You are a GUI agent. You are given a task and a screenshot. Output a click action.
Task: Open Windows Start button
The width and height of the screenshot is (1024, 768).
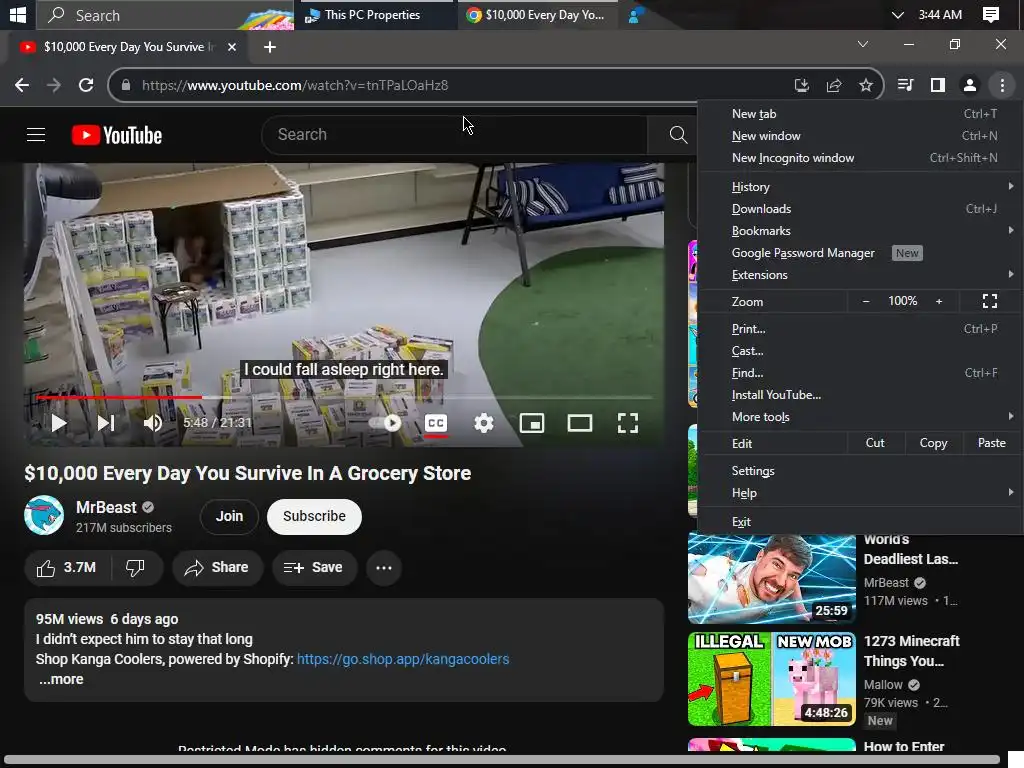tap(18, 14)
